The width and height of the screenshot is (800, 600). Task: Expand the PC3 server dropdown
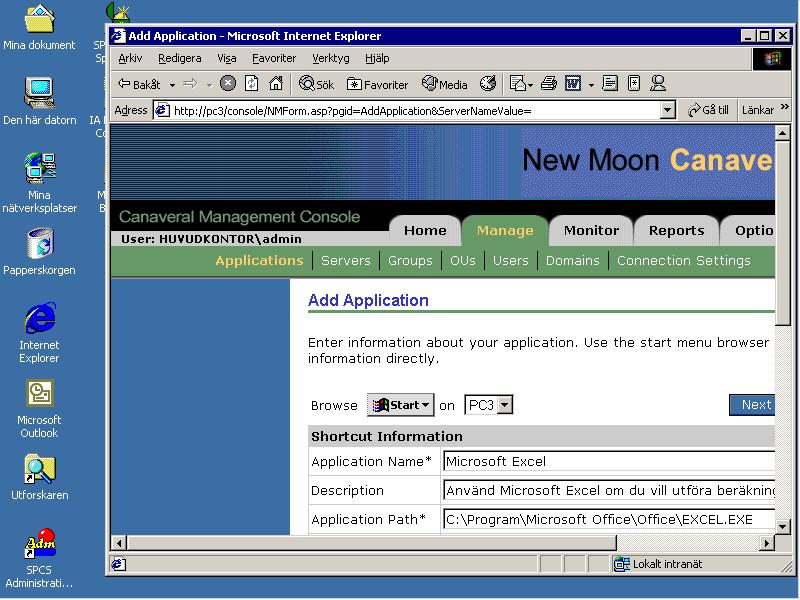(505, 405)
